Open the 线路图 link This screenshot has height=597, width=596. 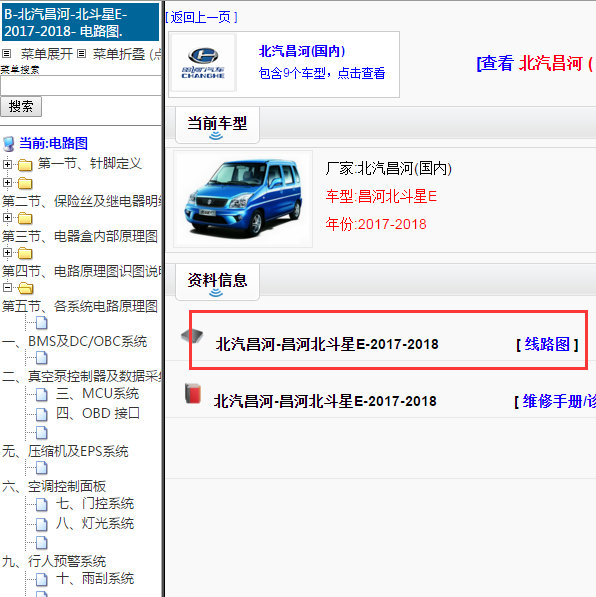547,344
